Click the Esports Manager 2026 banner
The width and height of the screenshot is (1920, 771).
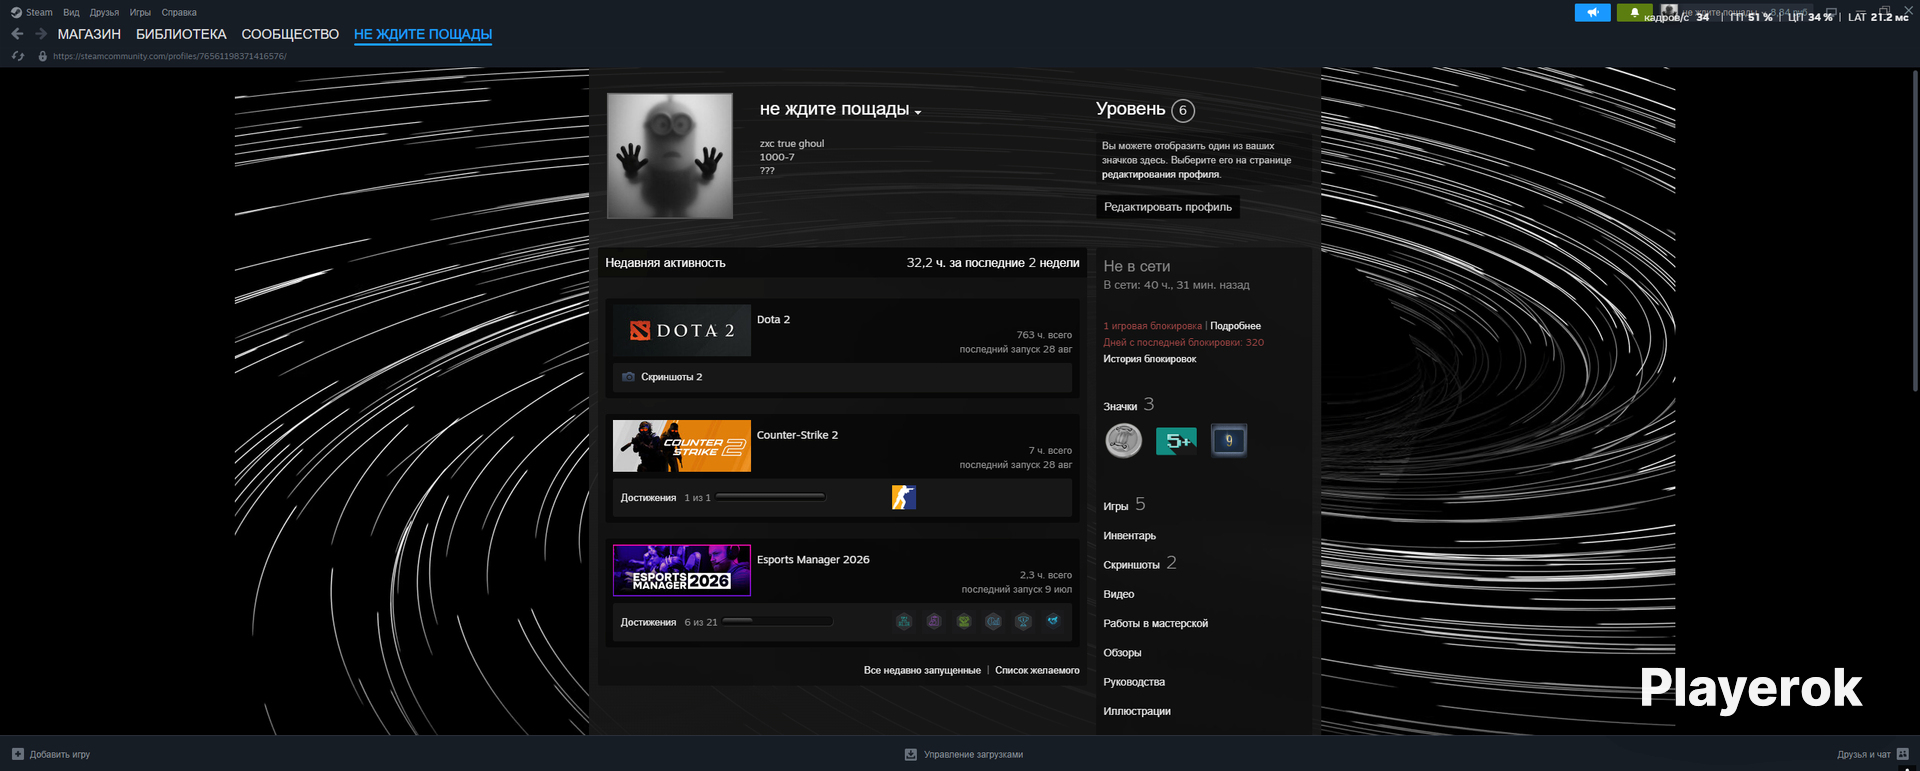[x=682, y=570]
